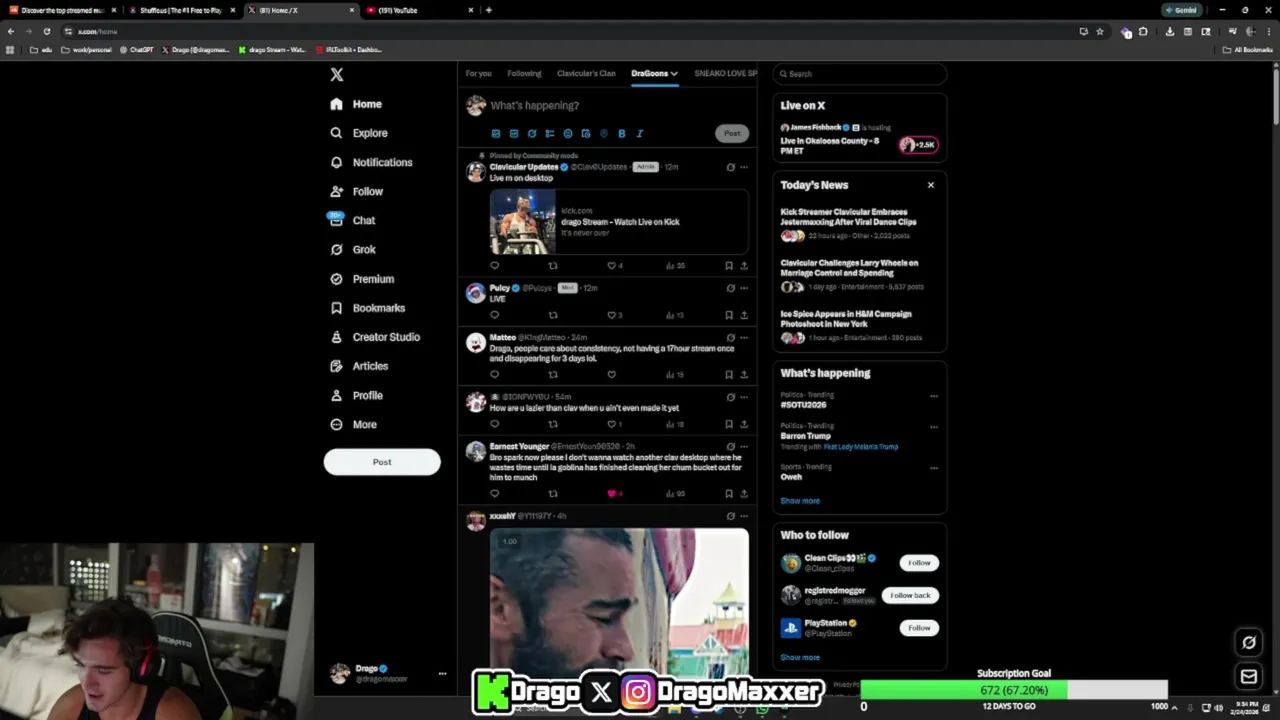Image resolution: width=1280 pixels, height=720 pixels.
Task: Follow back registredmogger
Action: coord(910,595)
